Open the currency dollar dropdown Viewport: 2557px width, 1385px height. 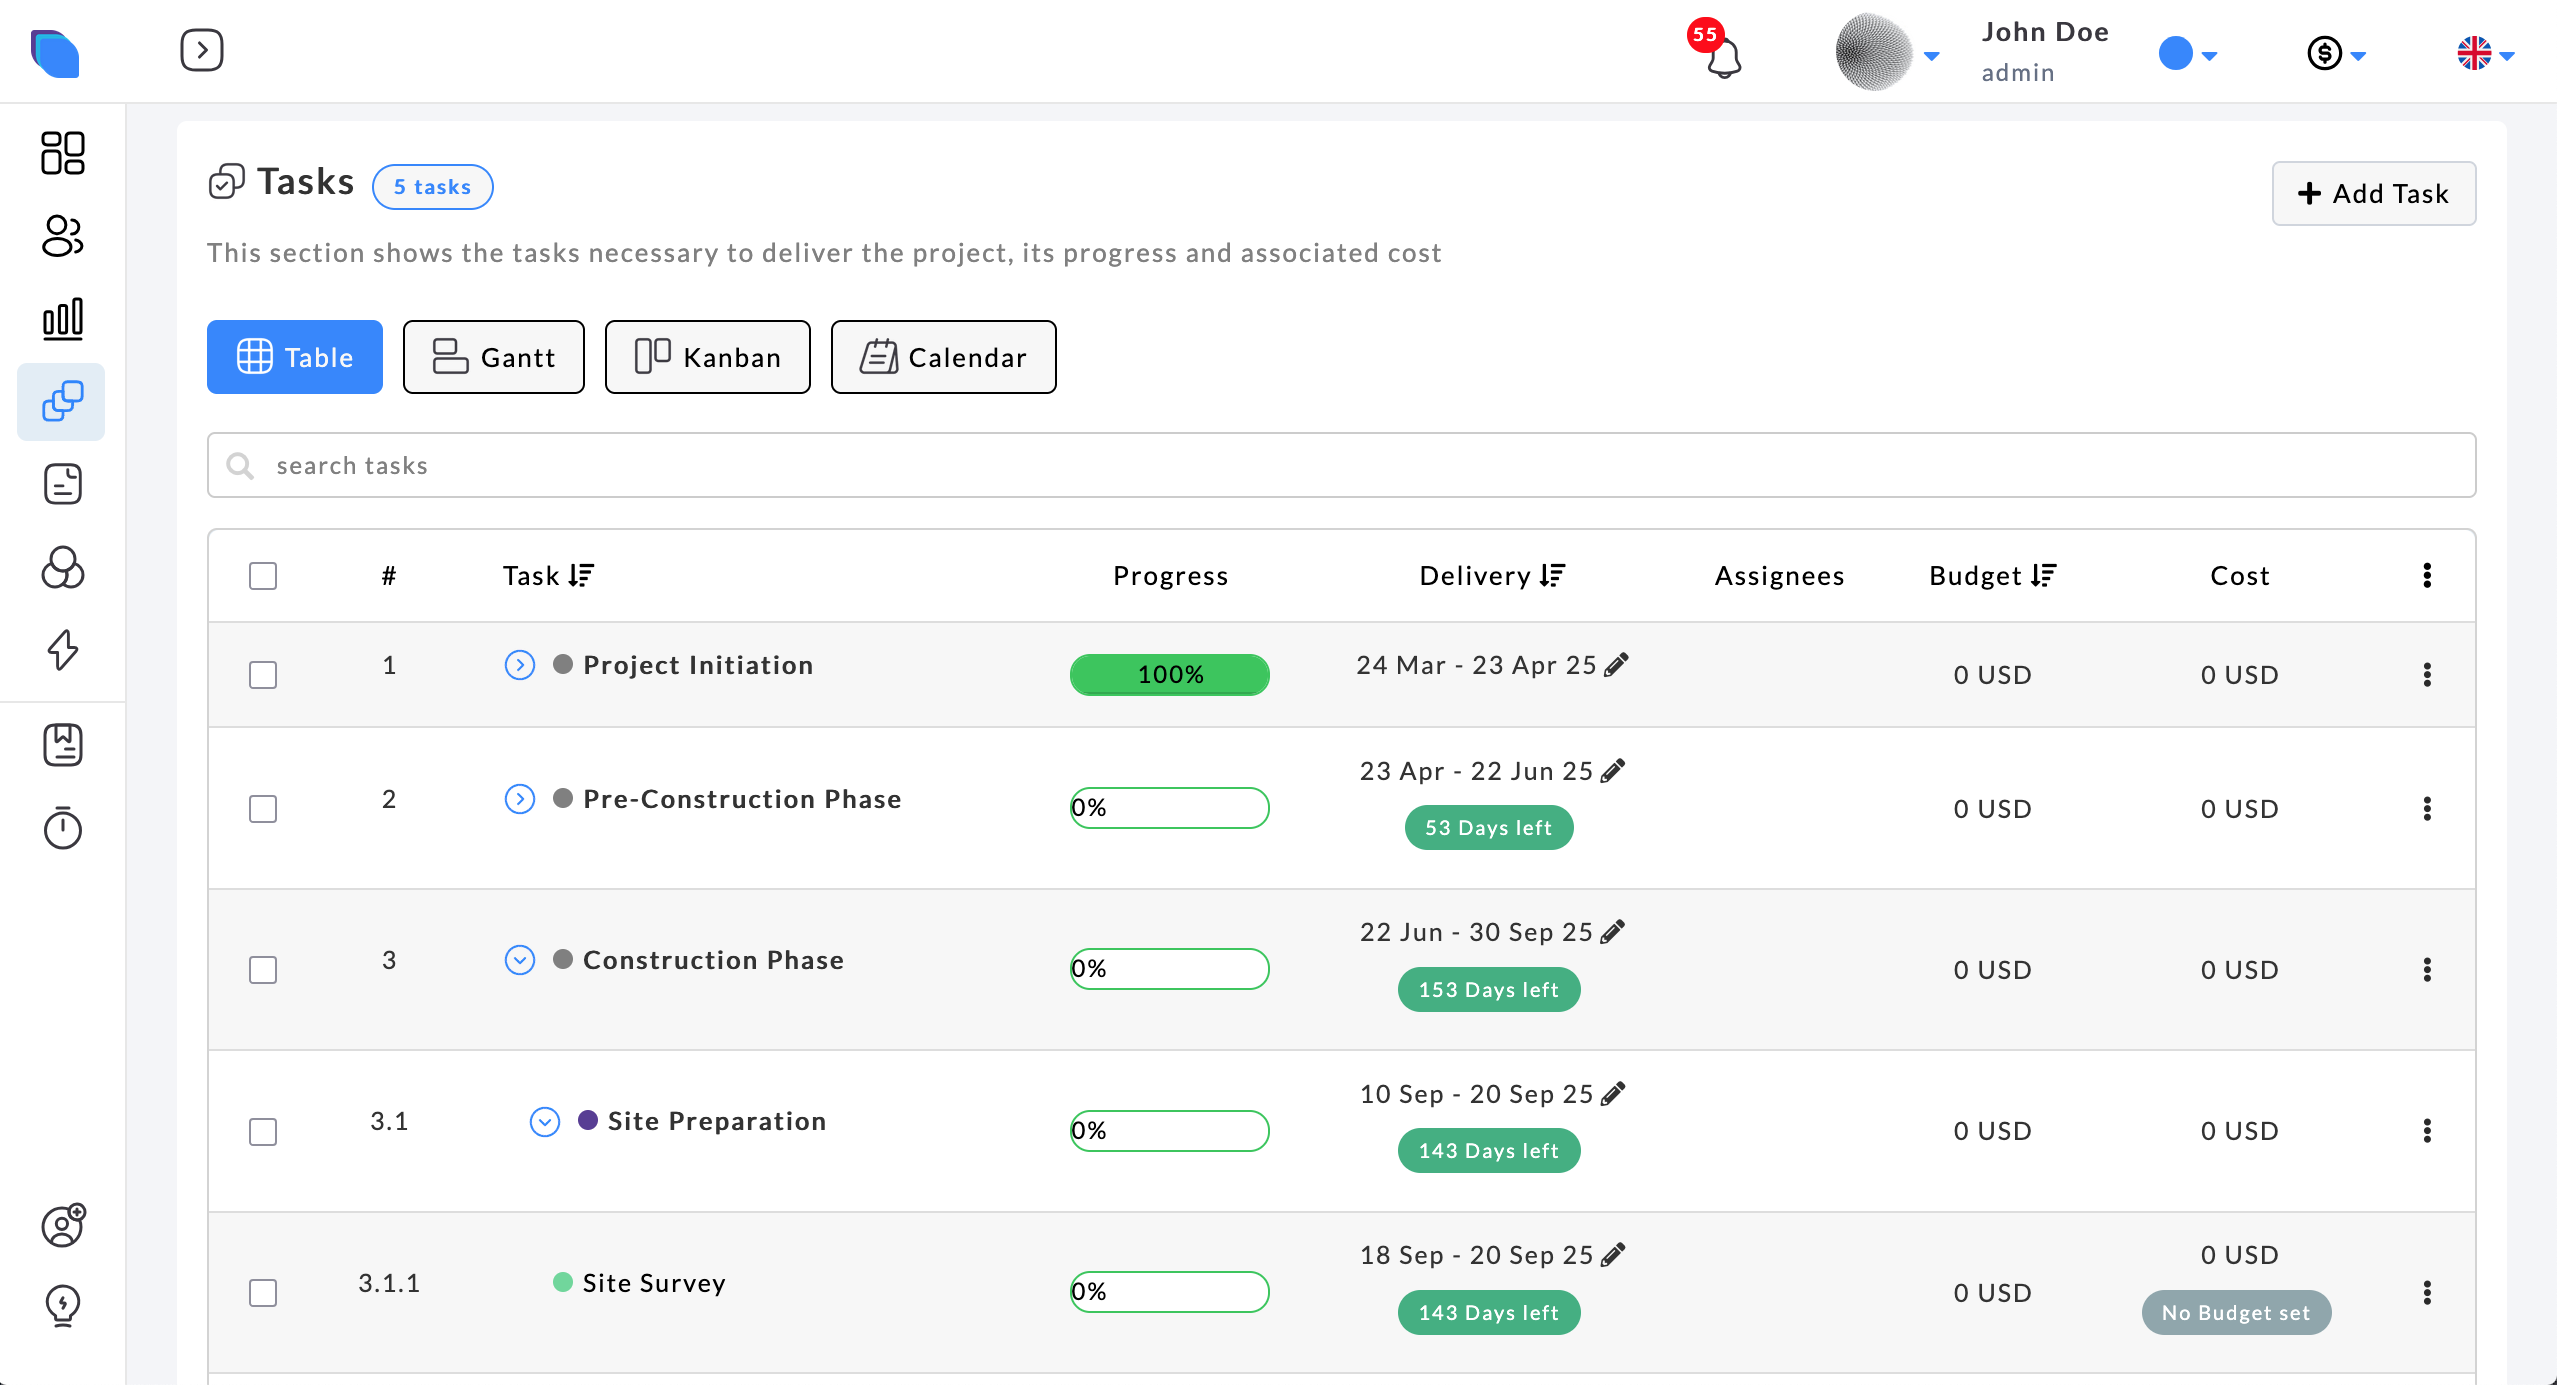pos(2336,53)
